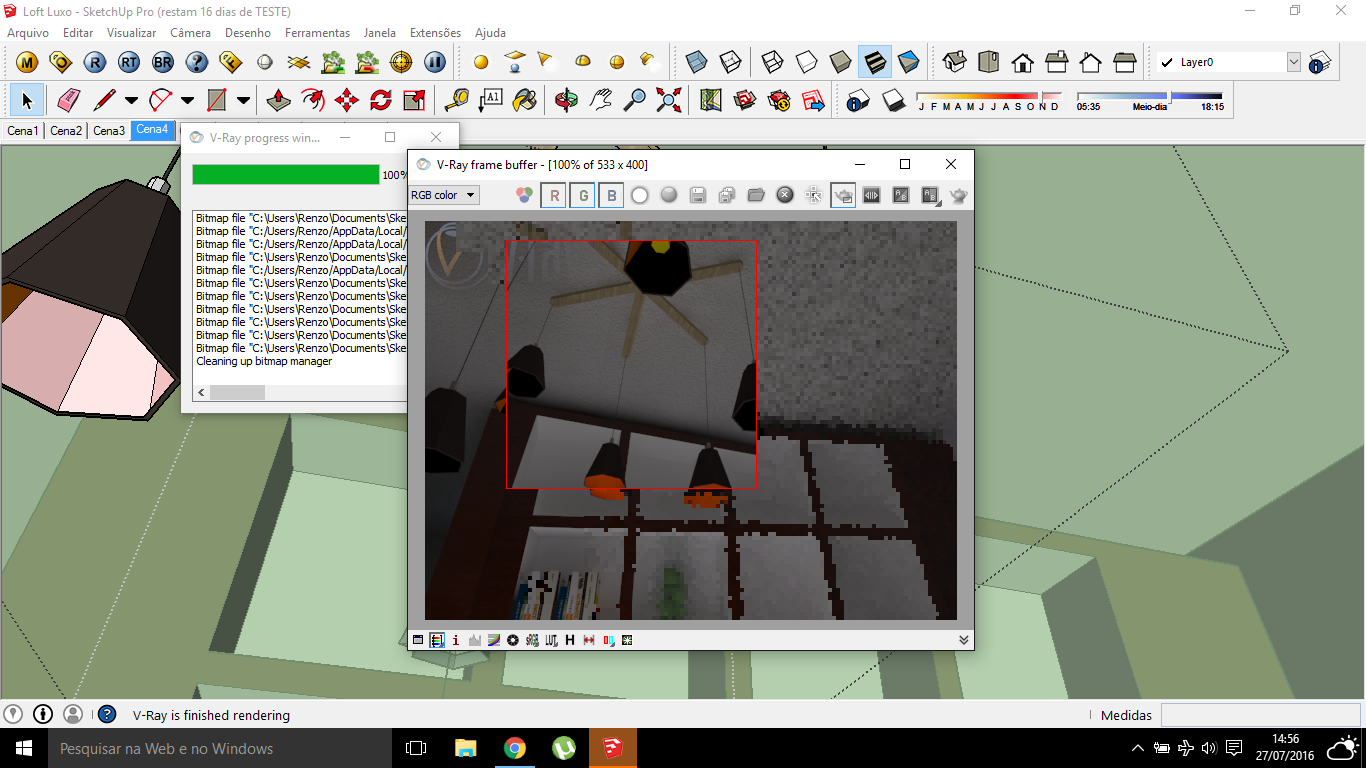The height and width of the screenshot is (768, 1366).
Task: Switch to the Cena2 scene tab
Action: (x=66, y=131)
